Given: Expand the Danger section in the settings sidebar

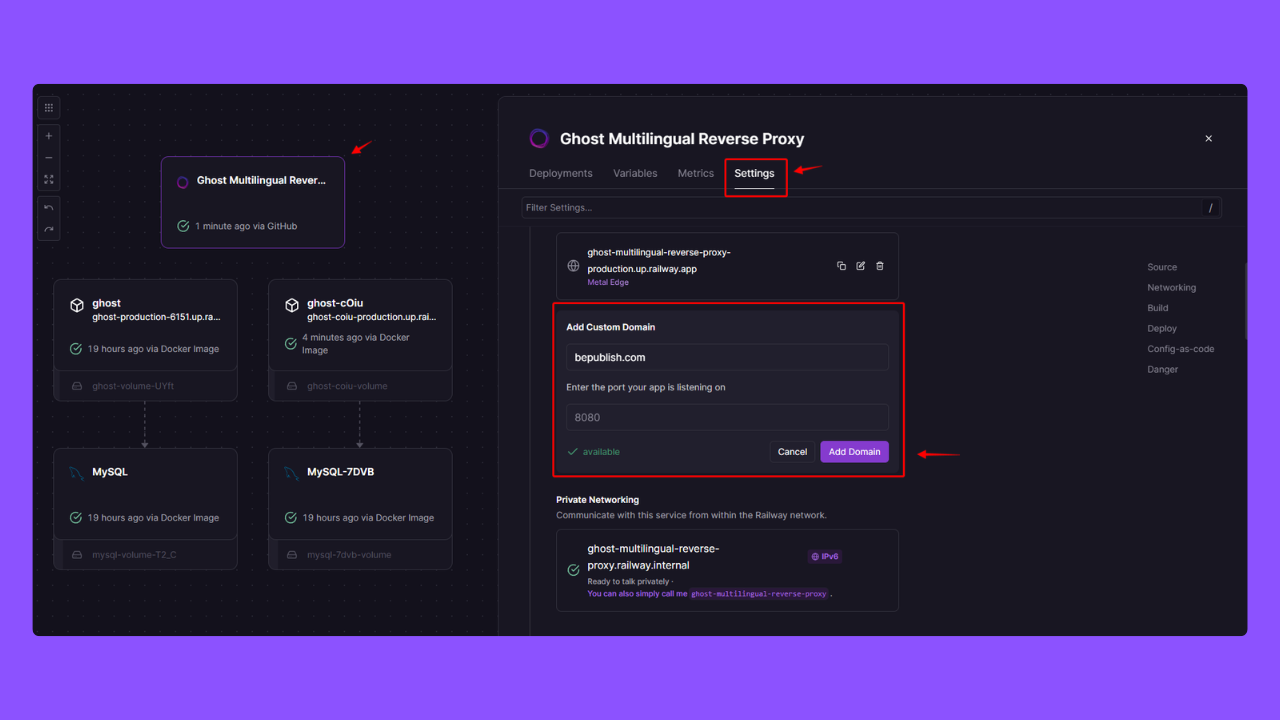Looking at the screenshot, I should click(x=1162, y=369).
